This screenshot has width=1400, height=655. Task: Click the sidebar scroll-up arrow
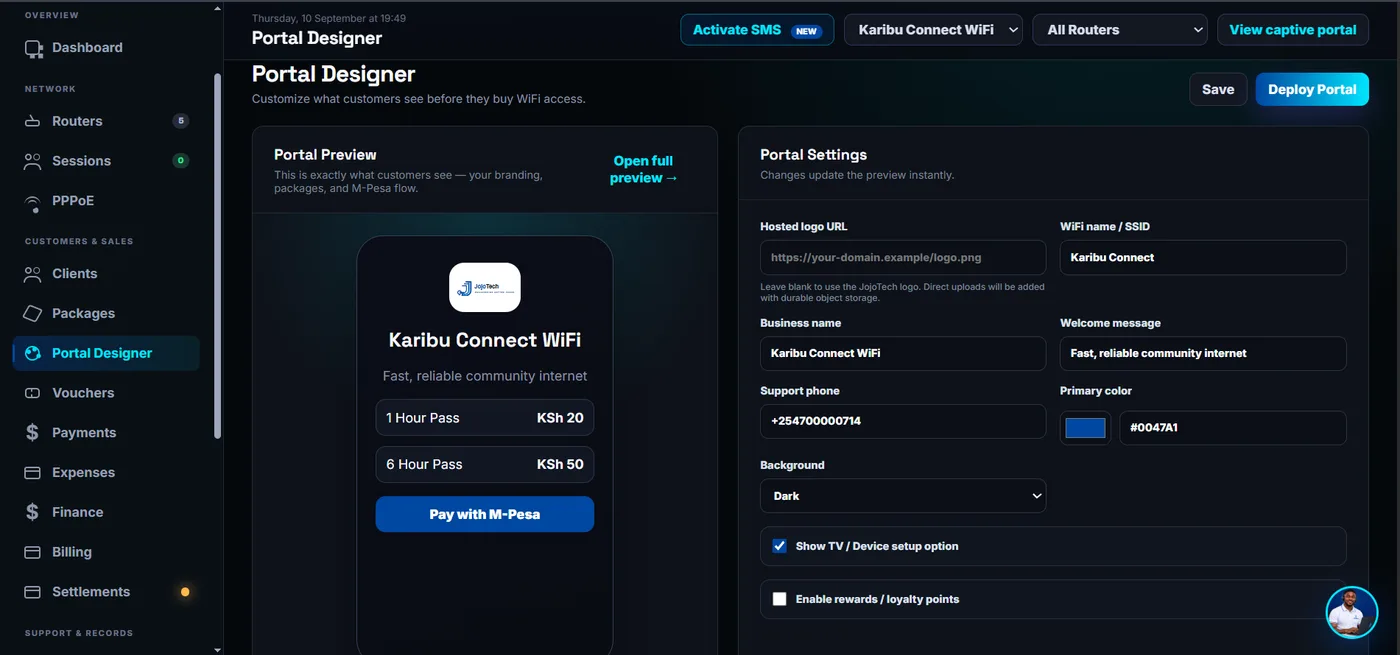tap(218, 8)
